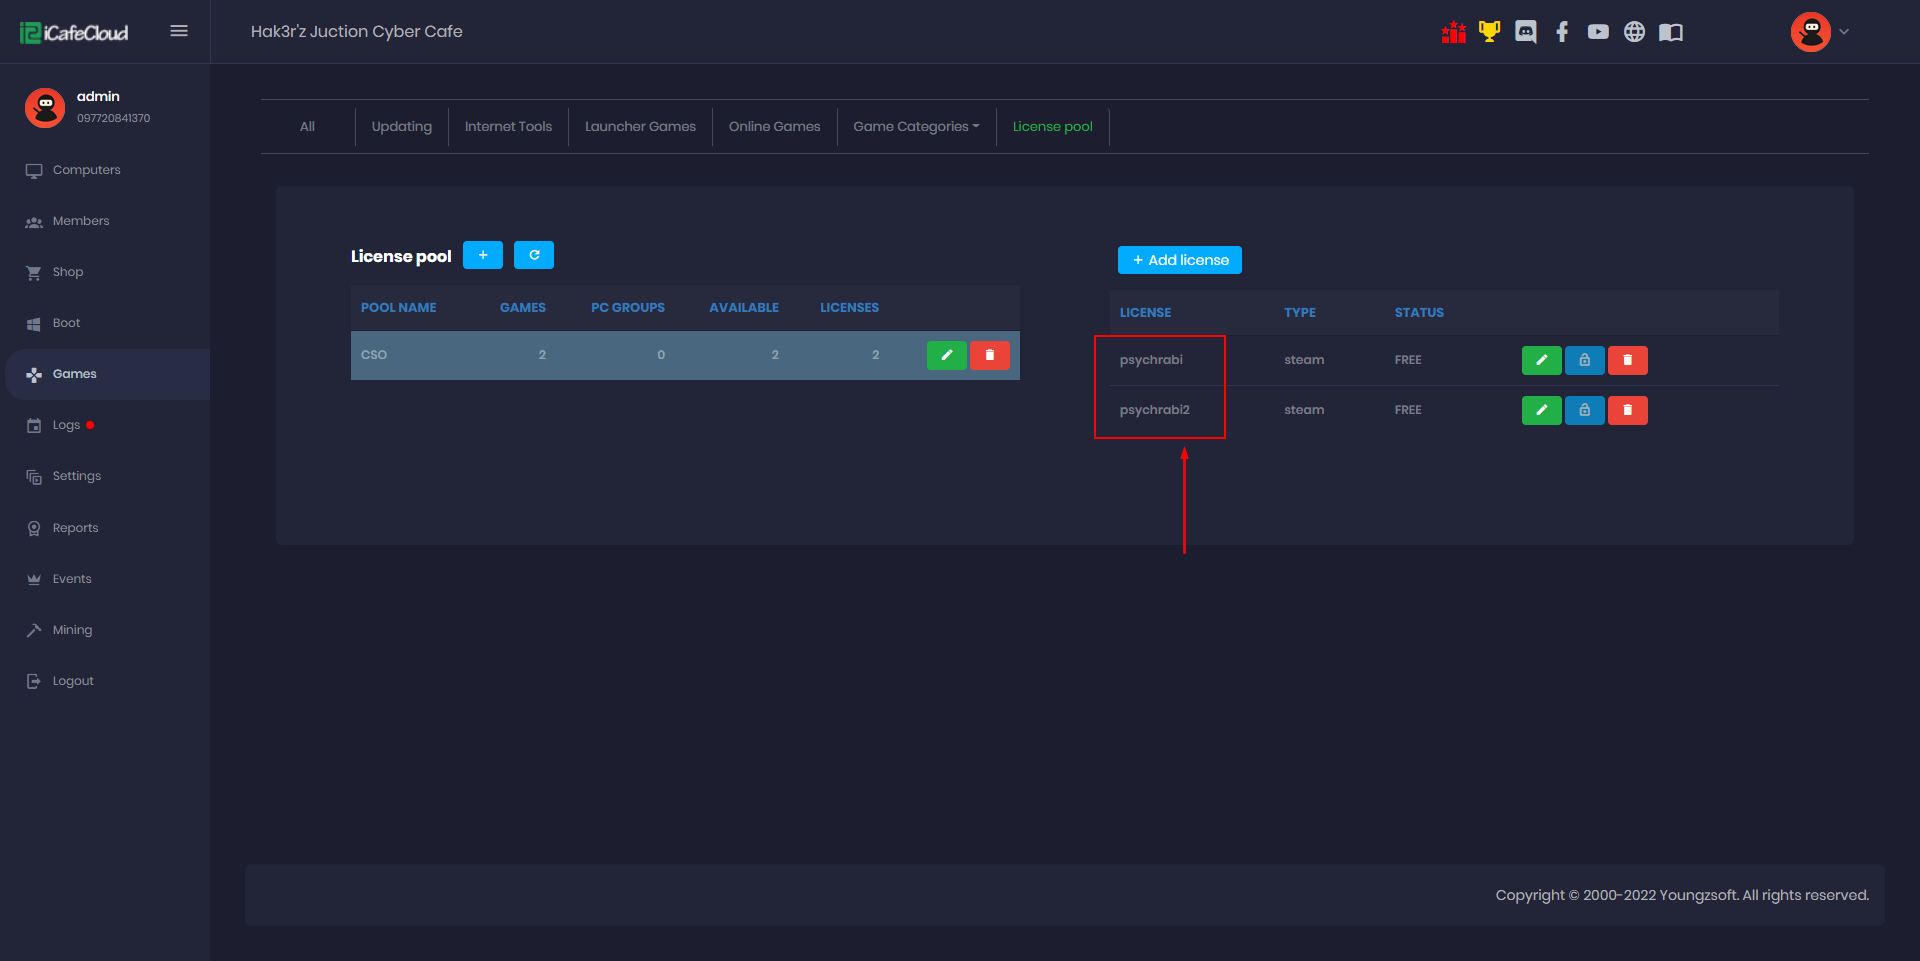The width and height of the screenshot is (1920, 961).
Task: Add a new license pool with plus button
Action: tap(483, 255)
